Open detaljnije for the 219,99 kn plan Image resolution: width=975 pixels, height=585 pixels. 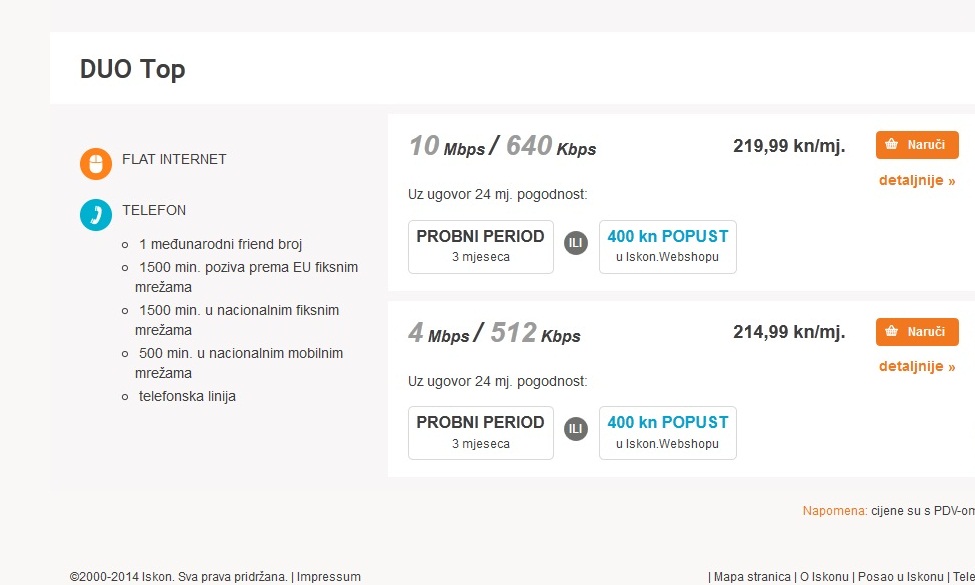point(917,181)
